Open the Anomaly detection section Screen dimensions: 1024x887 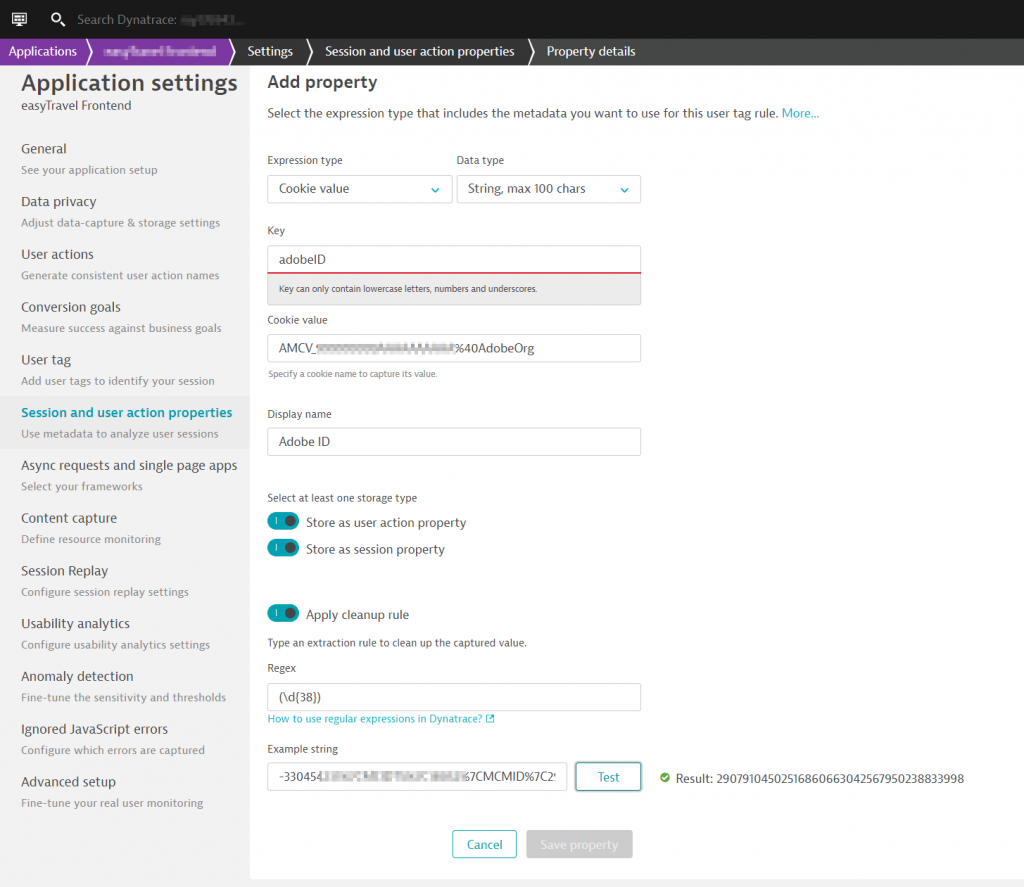pyautogui.click(x=77, y=676)
